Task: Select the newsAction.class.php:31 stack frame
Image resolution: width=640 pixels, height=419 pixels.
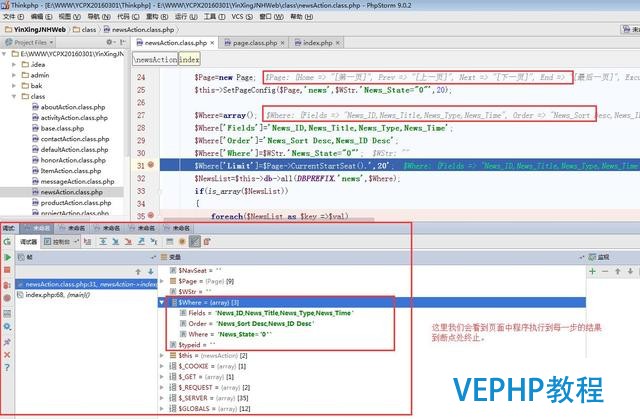Action: pyautogui.click(x=86, y=284)
